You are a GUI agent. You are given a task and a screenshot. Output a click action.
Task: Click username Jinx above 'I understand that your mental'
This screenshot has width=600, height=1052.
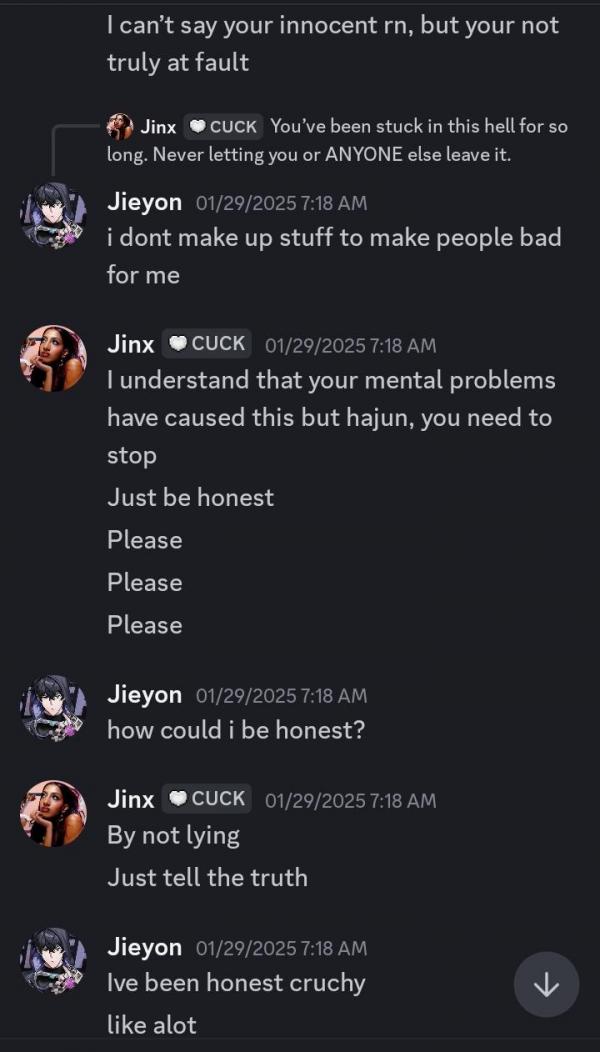(131, 345)
